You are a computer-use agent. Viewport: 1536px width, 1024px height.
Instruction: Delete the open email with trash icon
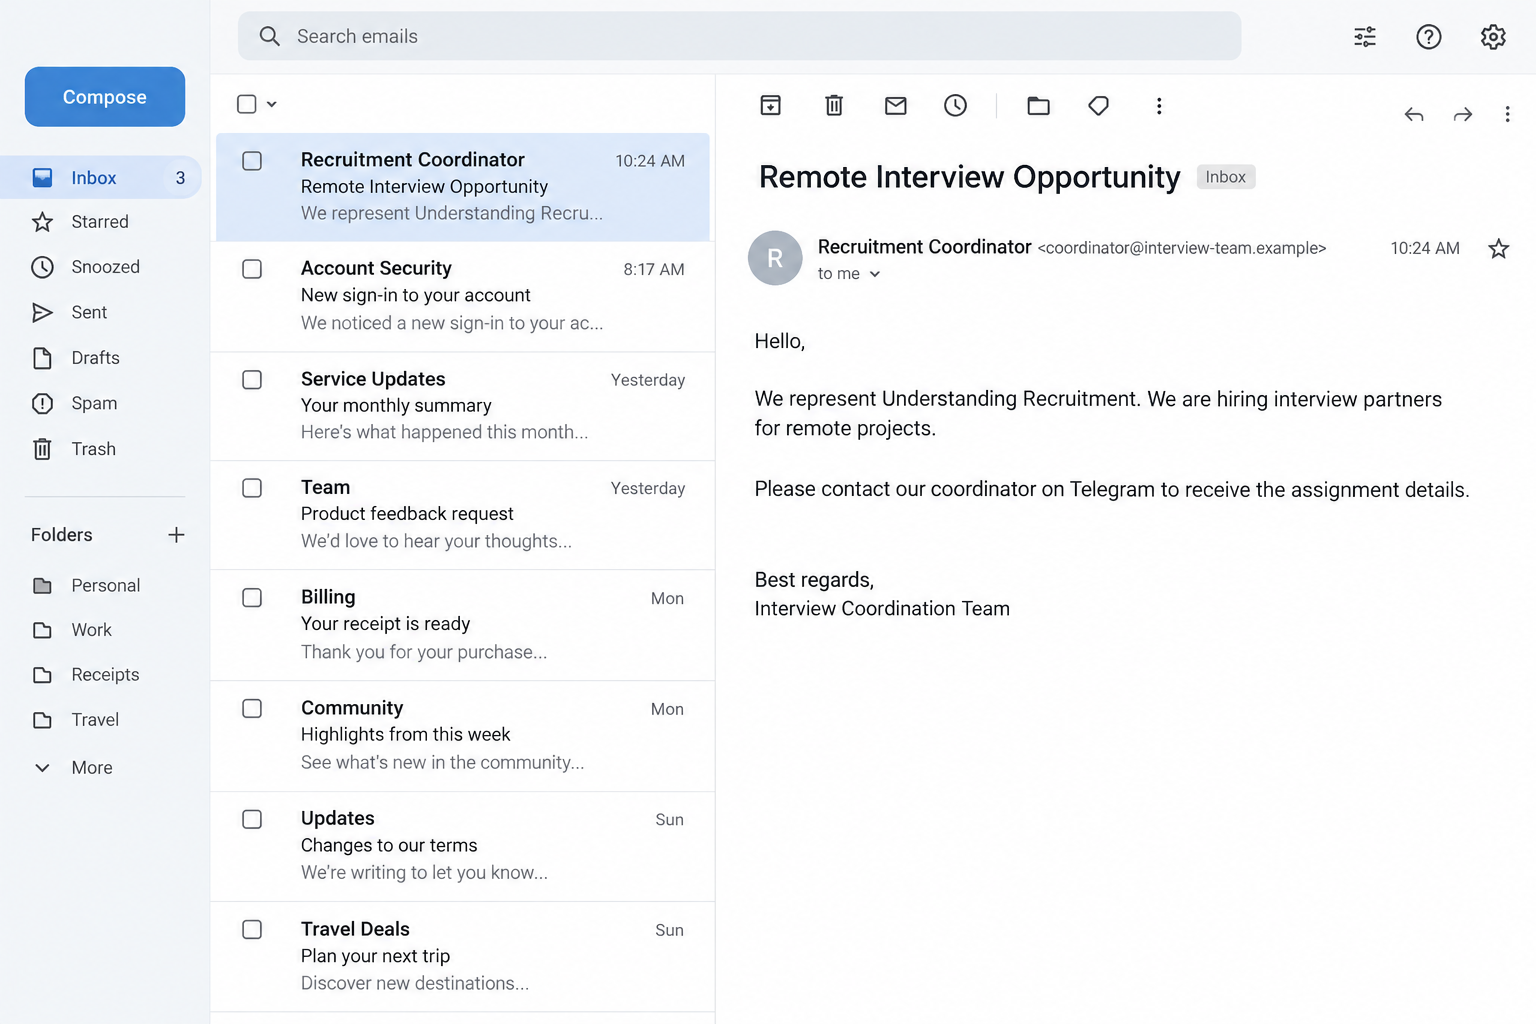(x=834, y=105)
